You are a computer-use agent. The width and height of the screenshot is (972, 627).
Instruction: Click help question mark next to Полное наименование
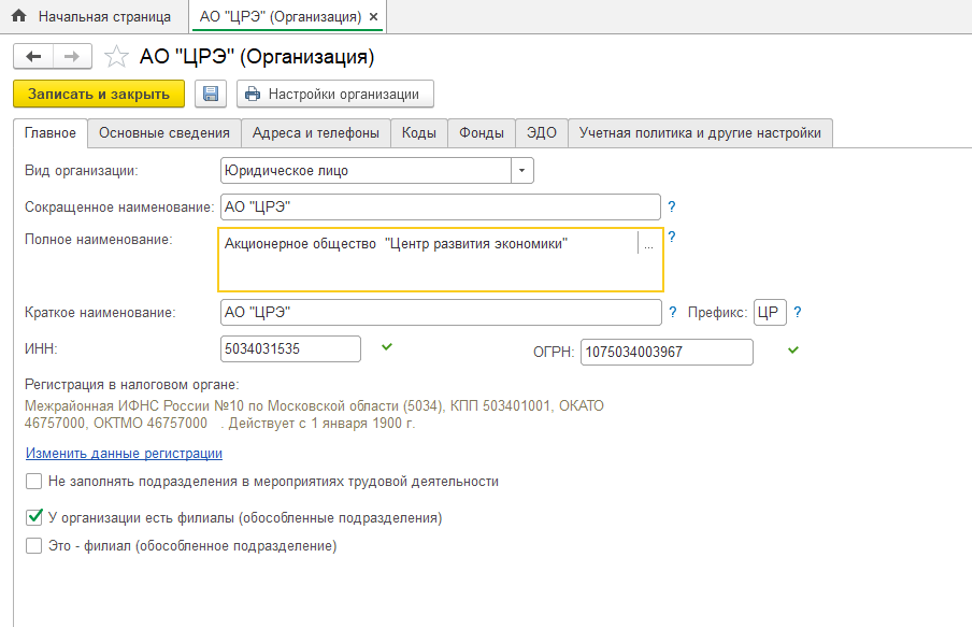(x=671, y=236)
